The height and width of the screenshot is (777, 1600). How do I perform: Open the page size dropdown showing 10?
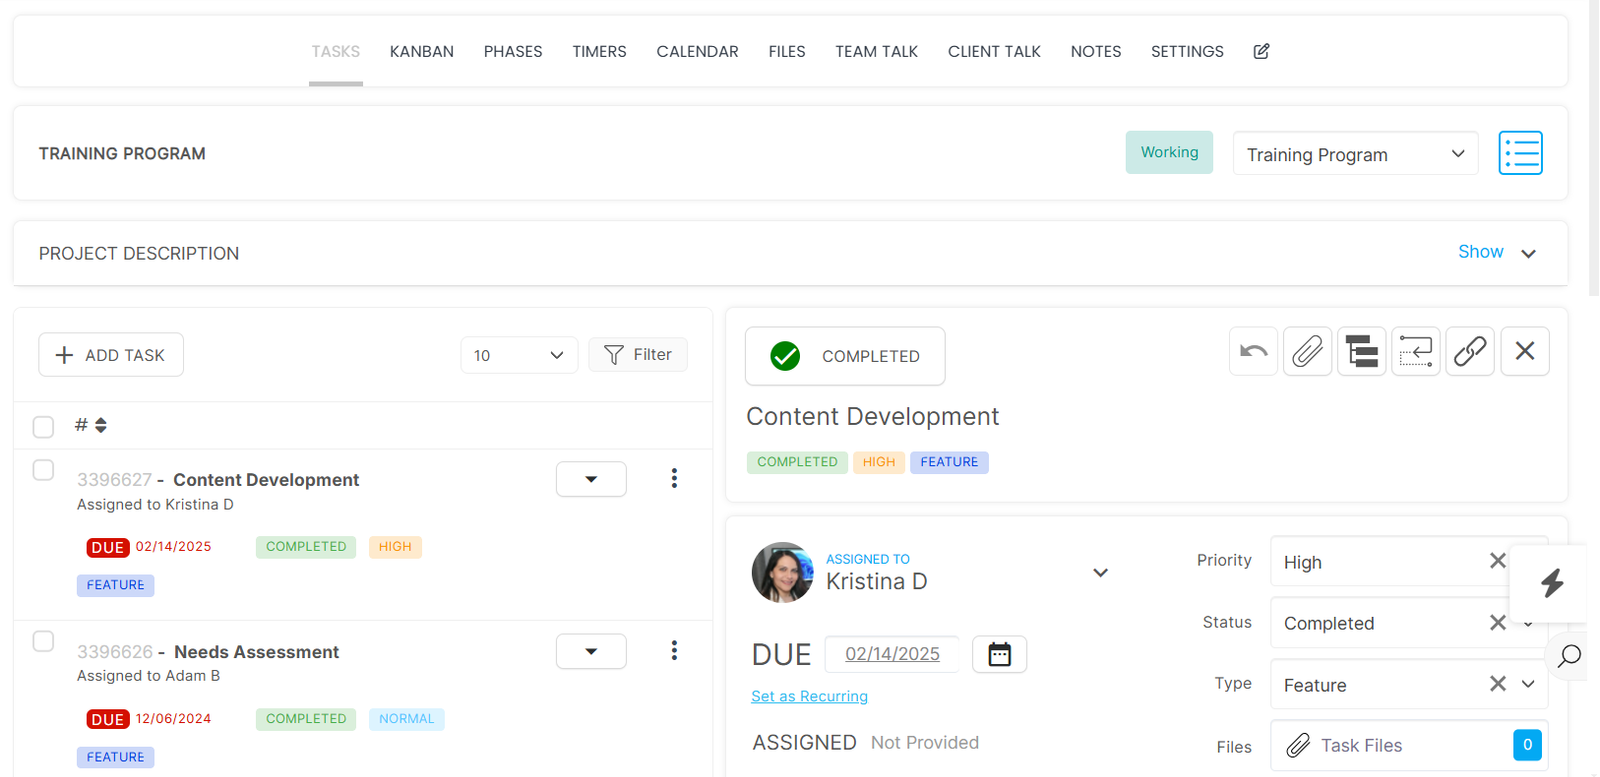[518, 355]
